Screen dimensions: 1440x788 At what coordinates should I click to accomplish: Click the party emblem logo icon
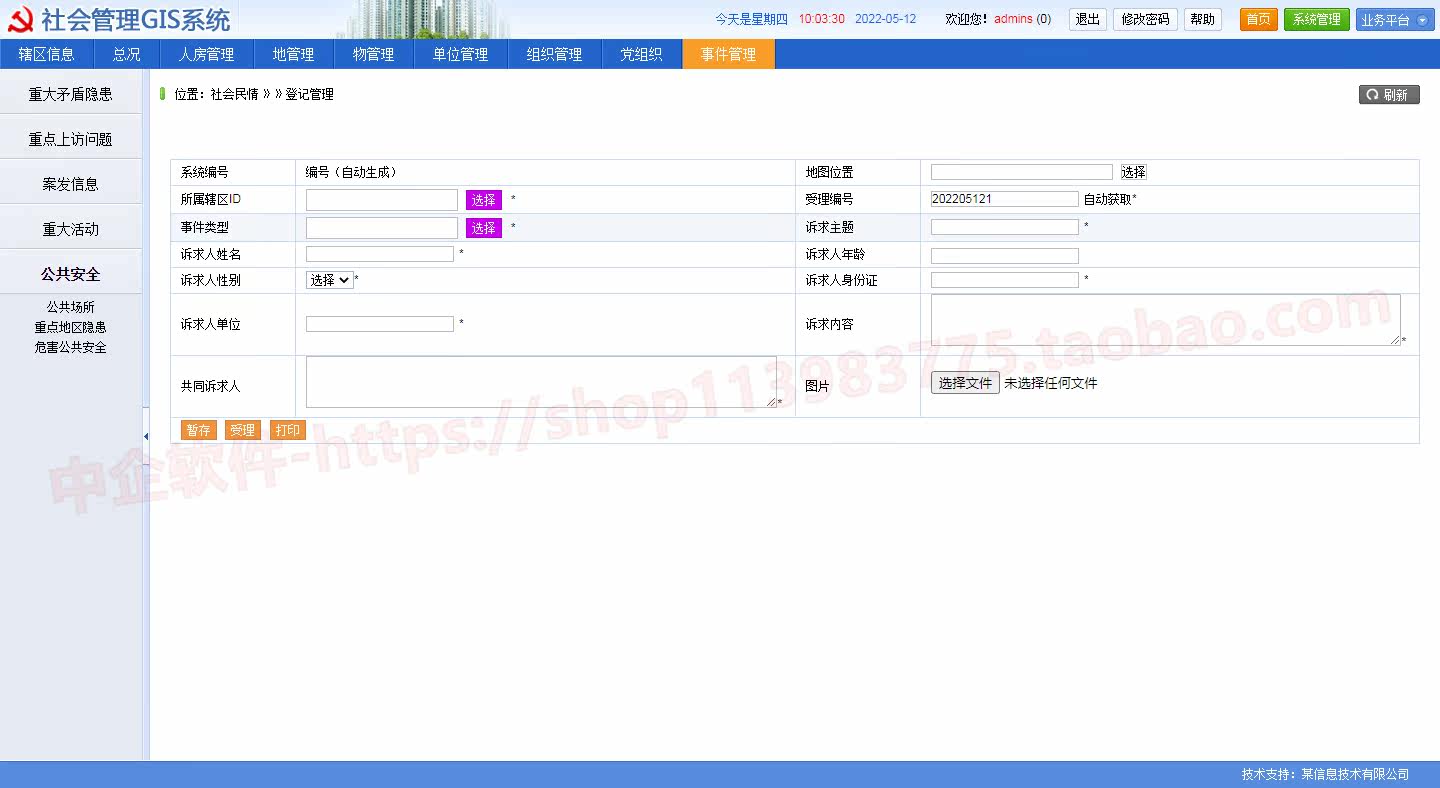pos(20,19)
